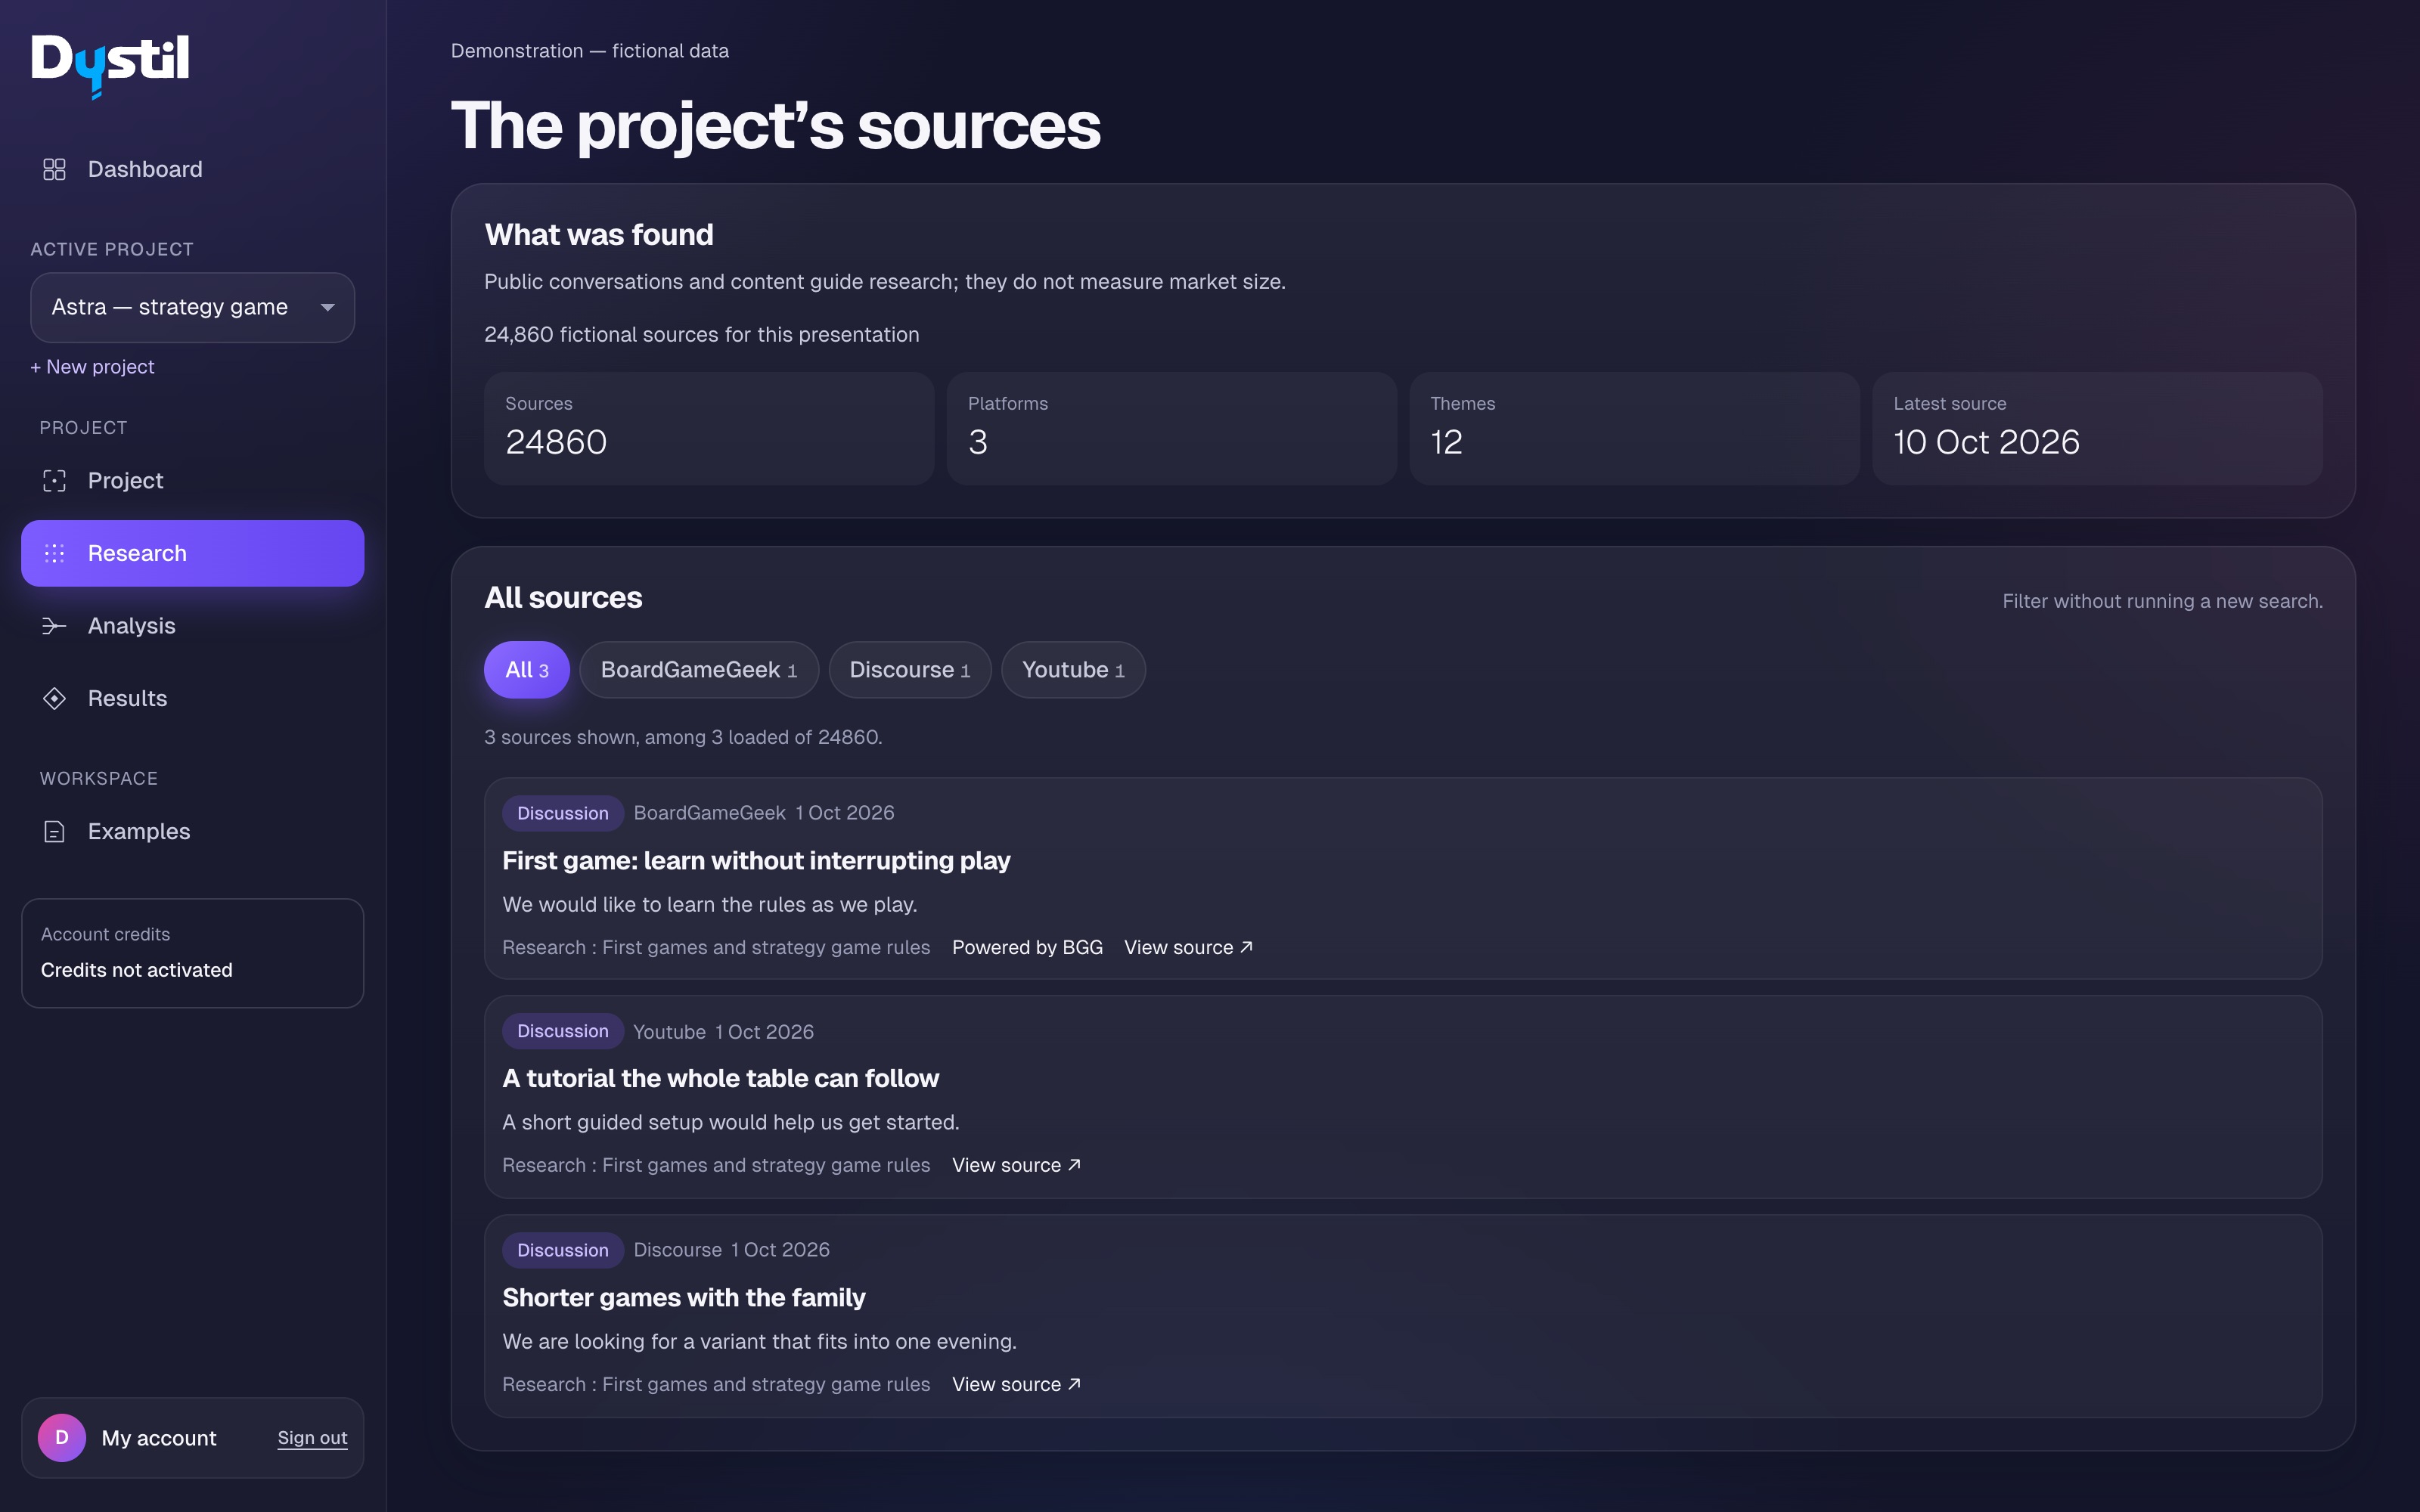Filter sources by Discourse

point(910,670)
